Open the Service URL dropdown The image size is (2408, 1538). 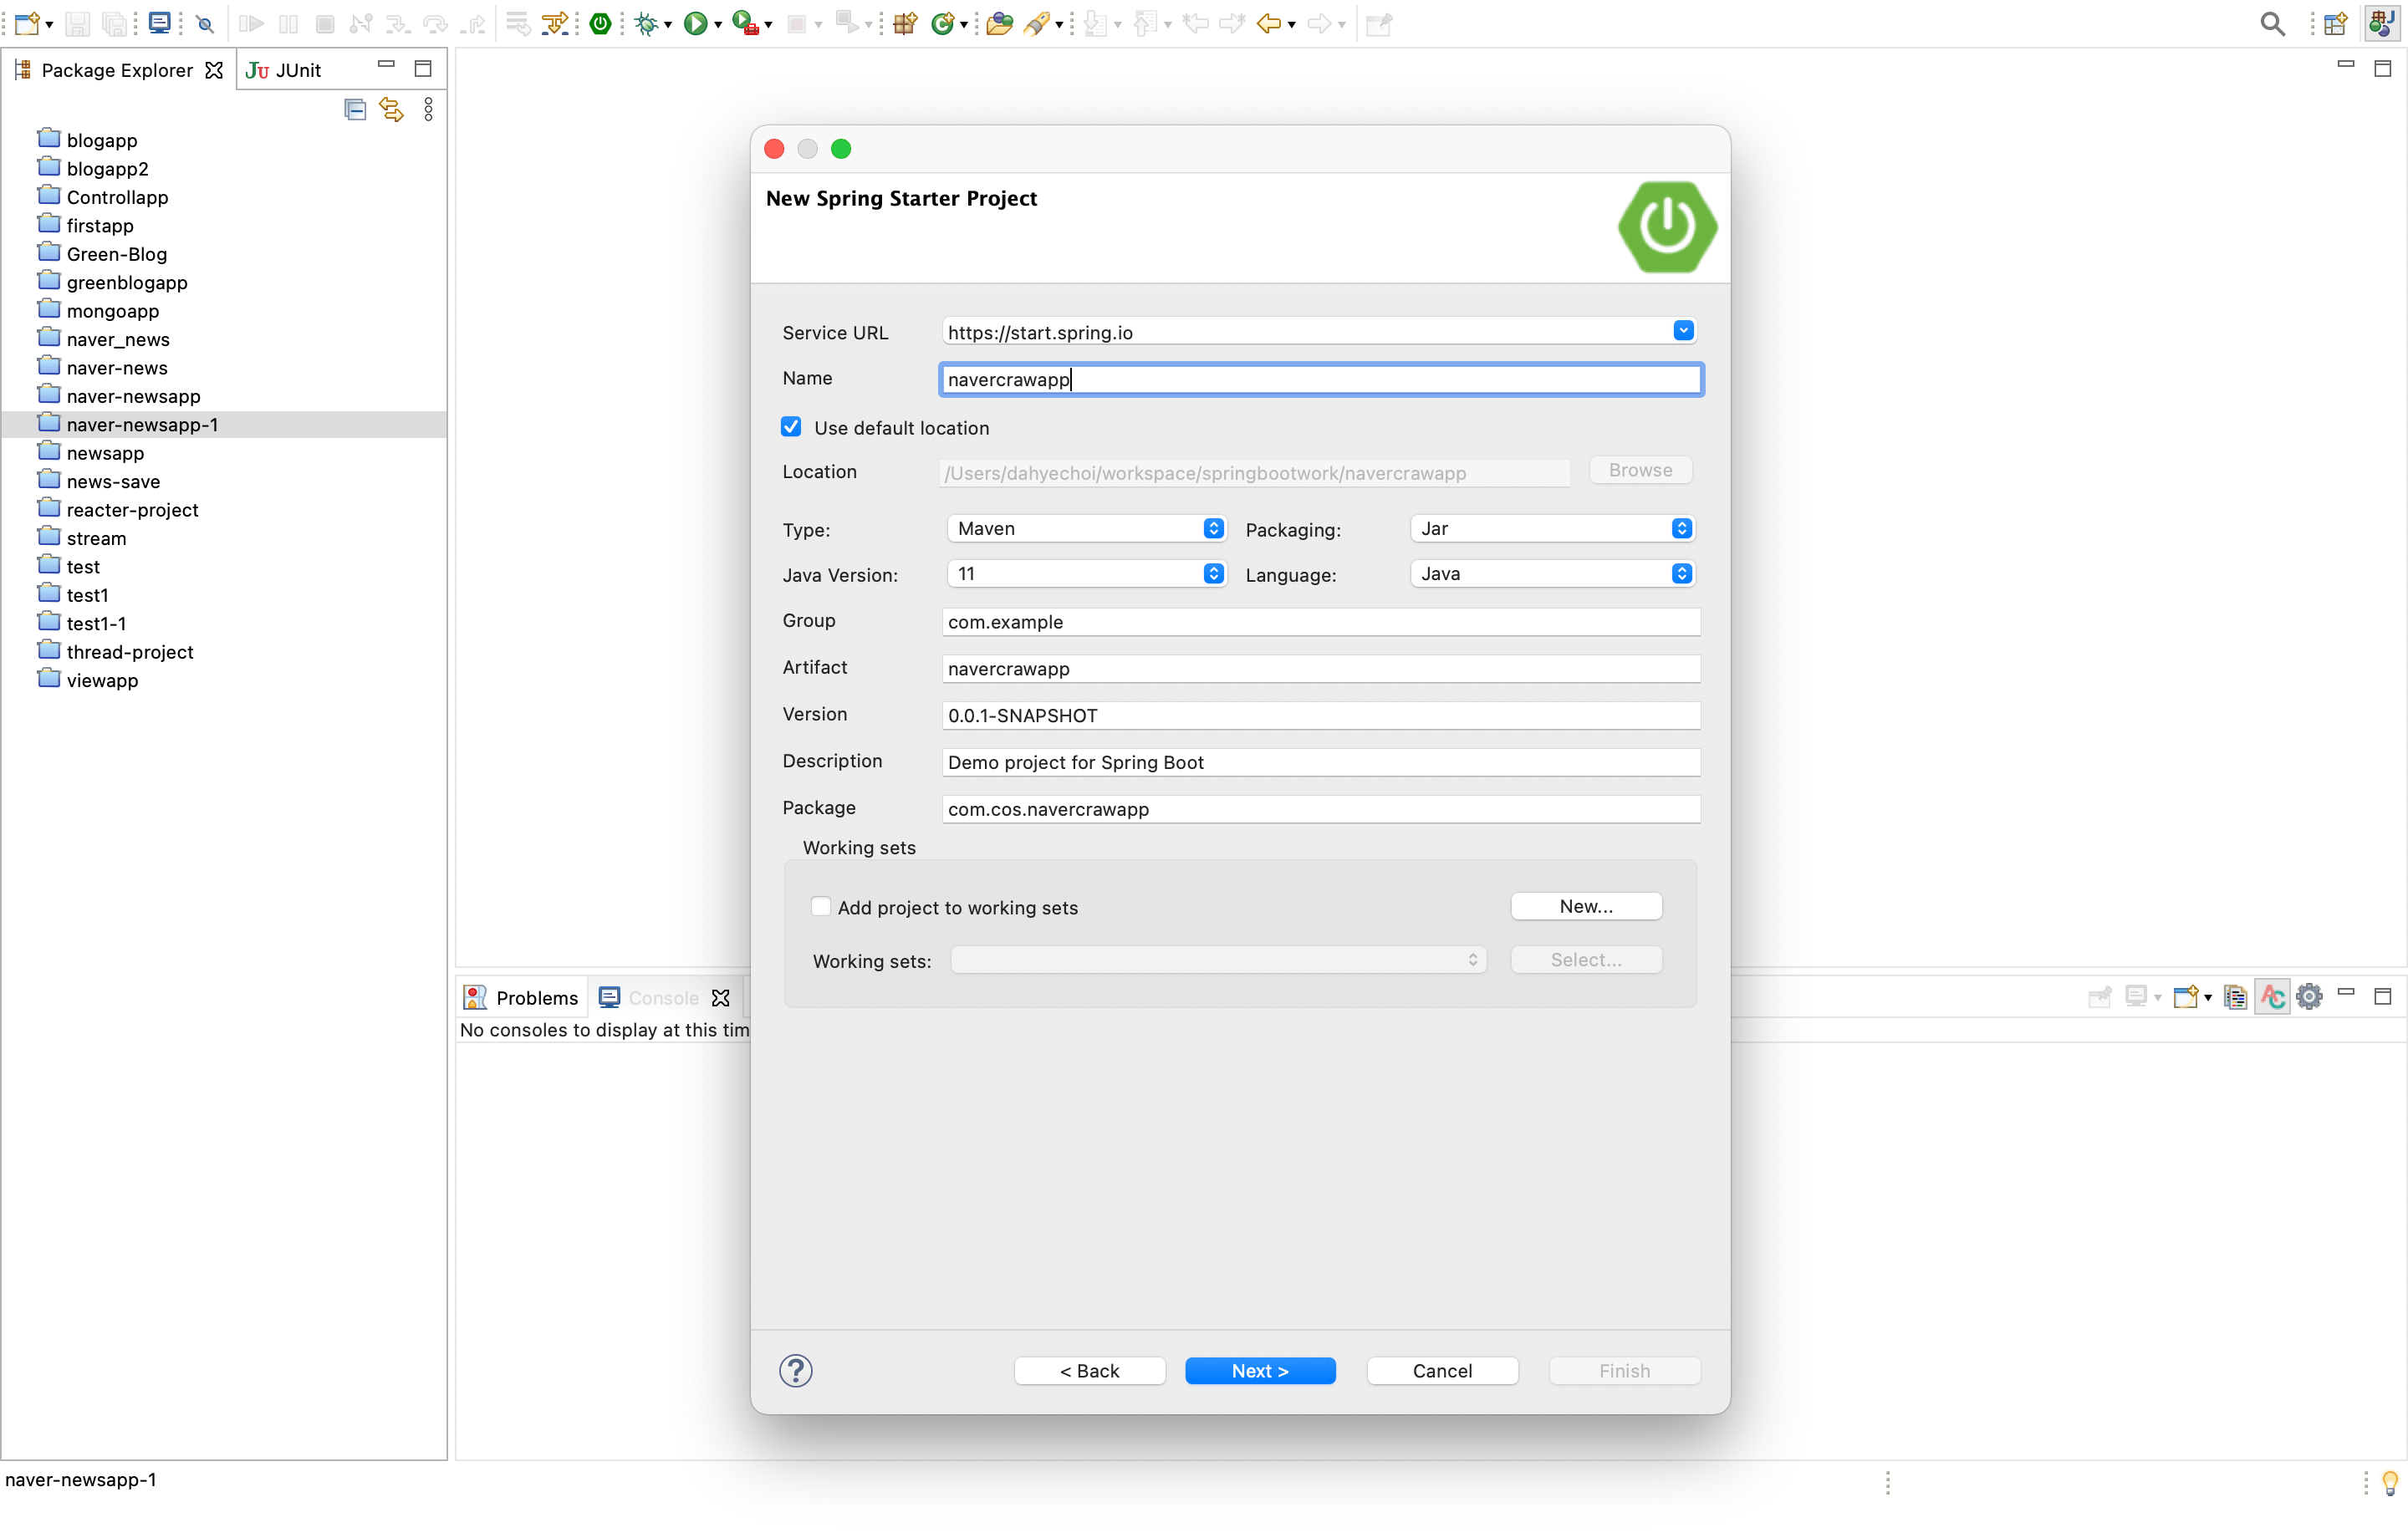pyautogui.click(x=1683, y=331)
